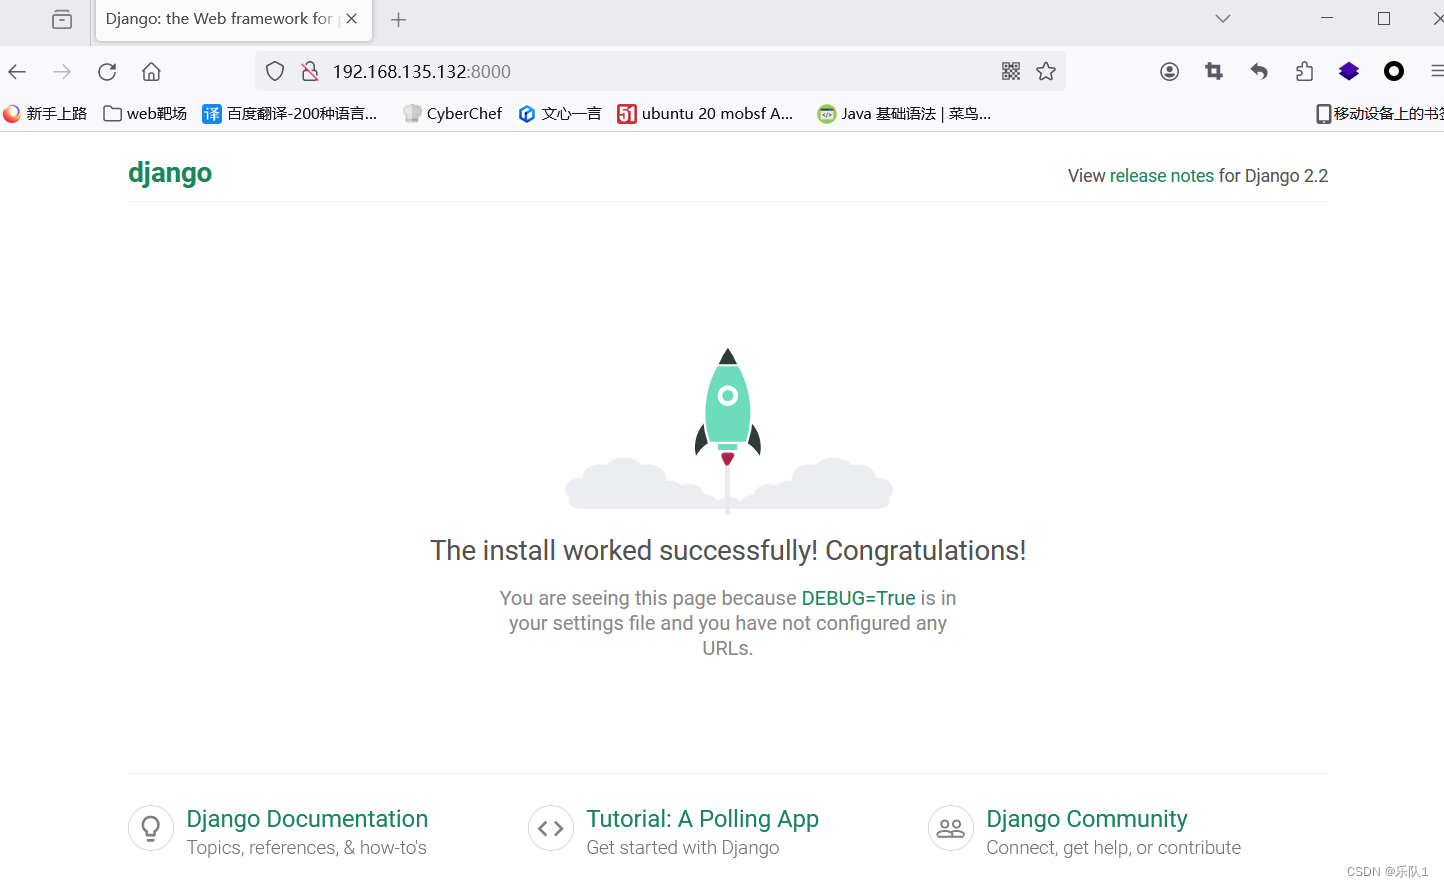Viewport: 1444px width, 887px height.
Task: Open the Firefox application menu
Action: click(1436, 71)
